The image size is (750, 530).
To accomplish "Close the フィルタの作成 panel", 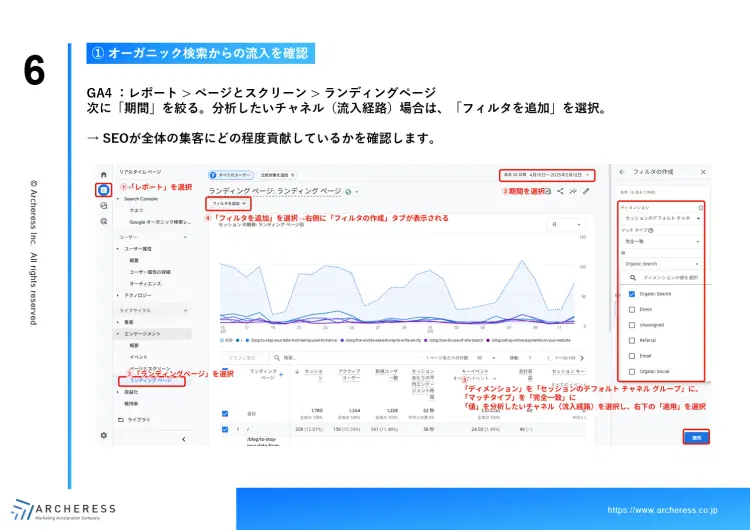I will (703, 172).
